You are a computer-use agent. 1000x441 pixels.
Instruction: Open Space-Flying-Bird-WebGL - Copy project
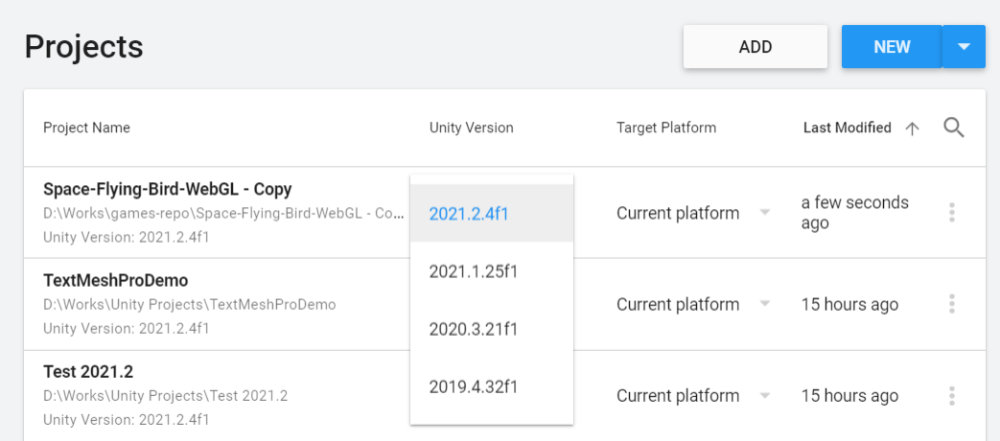pyautogui.click(x=167, y=189)
